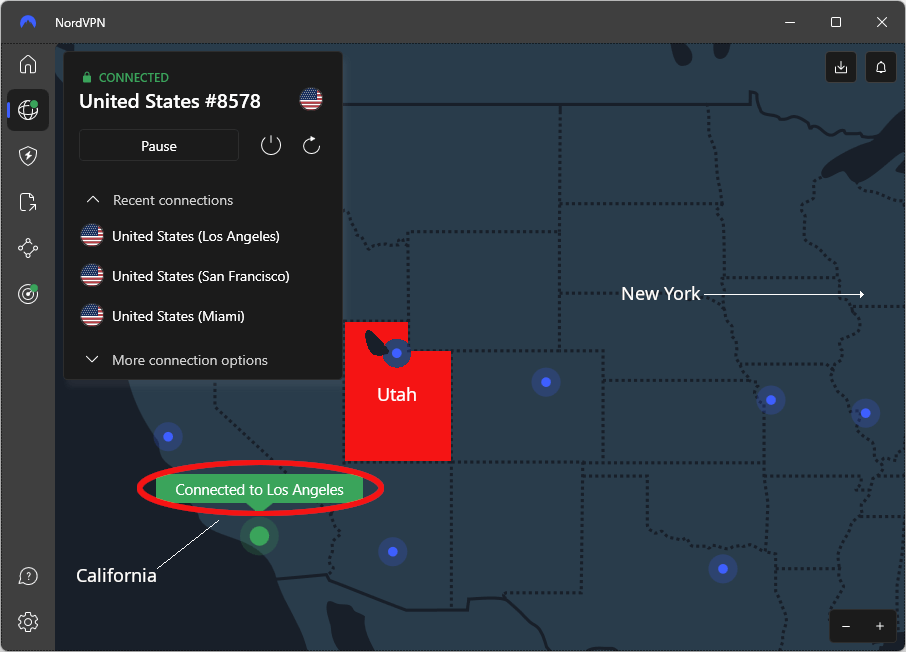Click the US flag beside server name
This screenshot has height=652, width=906.
coord(311,99)
